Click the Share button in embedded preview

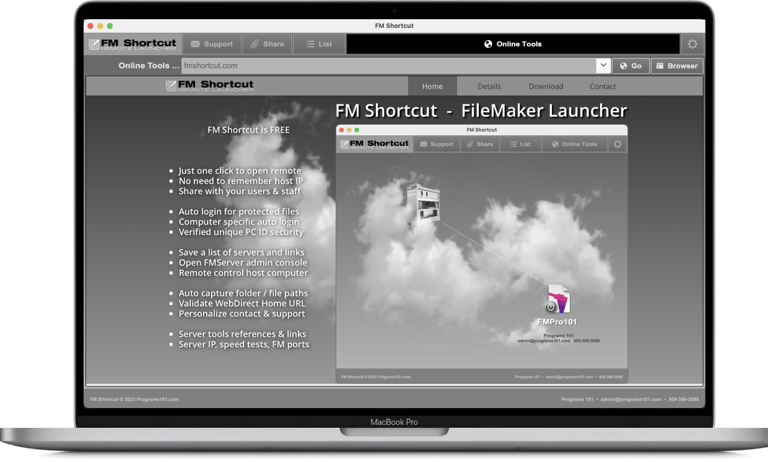480,144
